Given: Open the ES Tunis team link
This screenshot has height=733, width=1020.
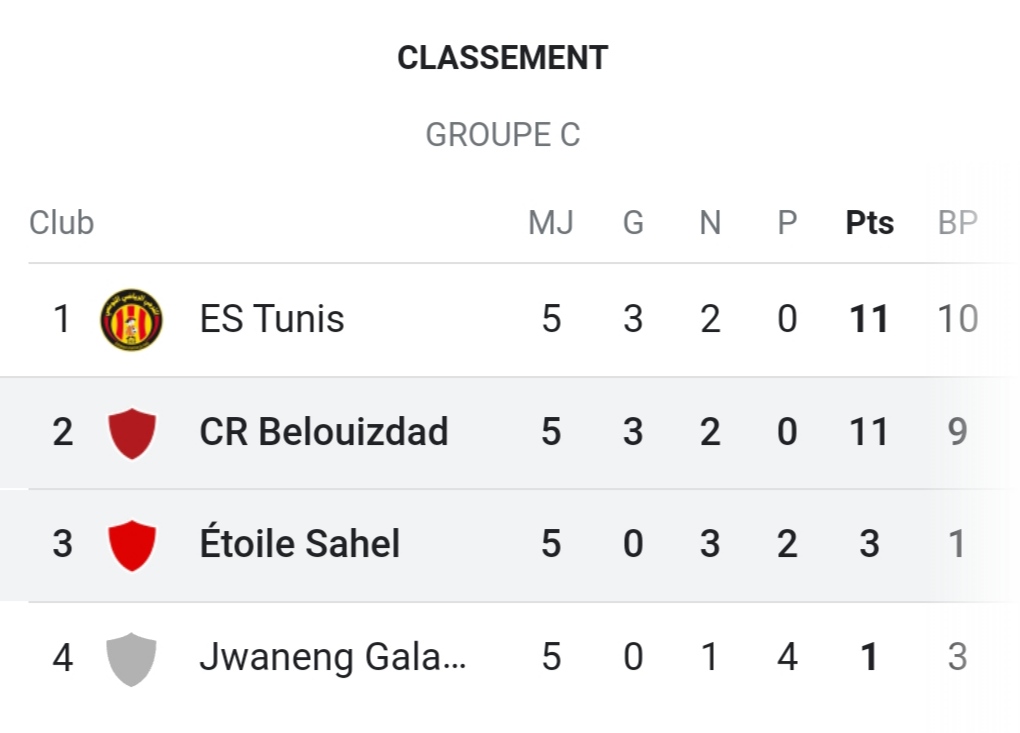Looking at the screenshot, I should point(272,320).
